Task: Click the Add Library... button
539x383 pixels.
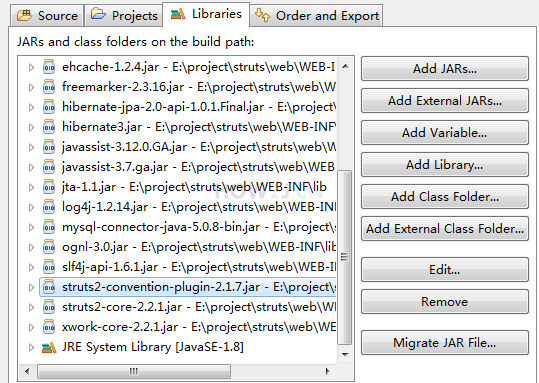Action: 445,165
